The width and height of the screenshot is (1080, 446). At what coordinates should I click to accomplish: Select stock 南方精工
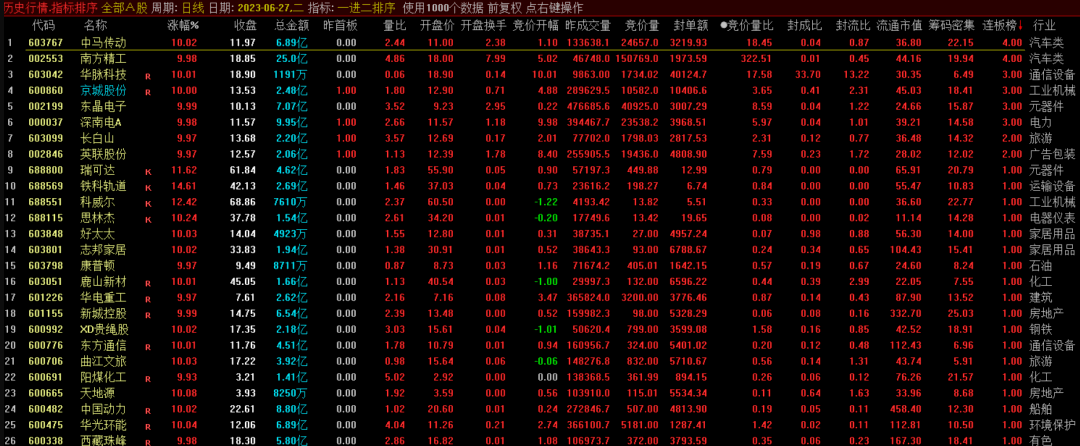point(103,59)
